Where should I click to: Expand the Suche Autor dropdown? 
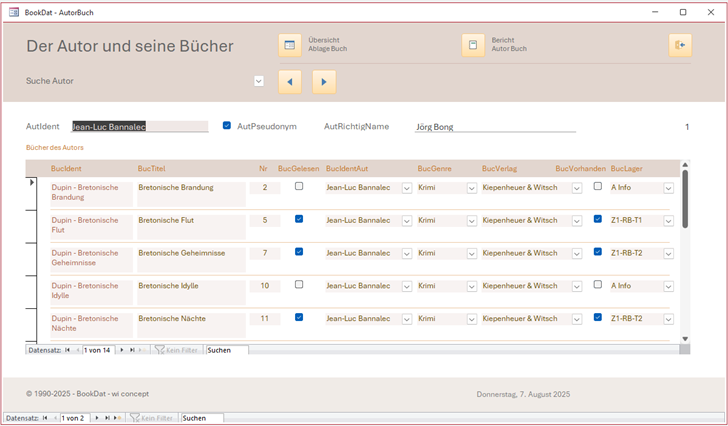click(259, 81)
